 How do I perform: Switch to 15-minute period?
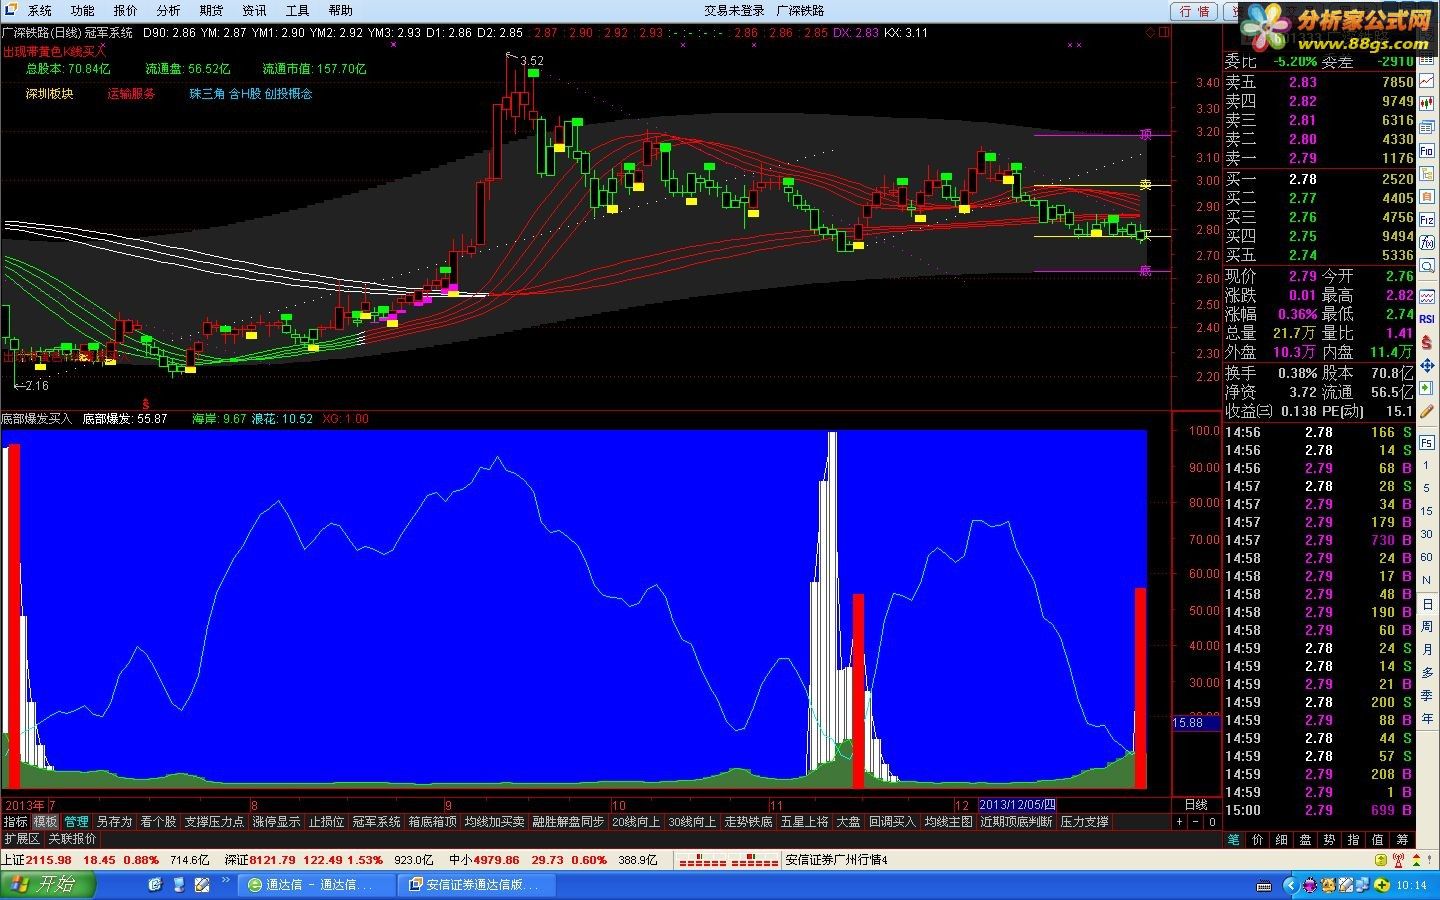tap(1427, 512)
